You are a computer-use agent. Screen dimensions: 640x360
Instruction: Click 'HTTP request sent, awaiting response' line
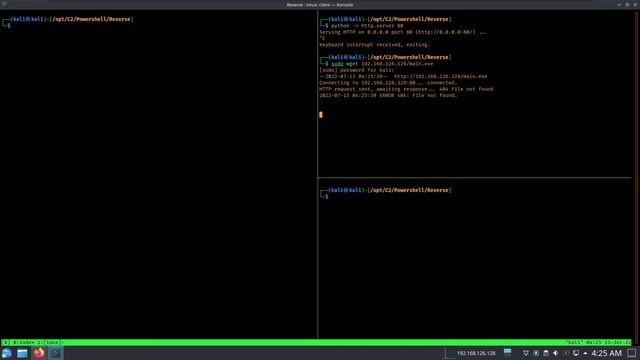click(406, 89)
